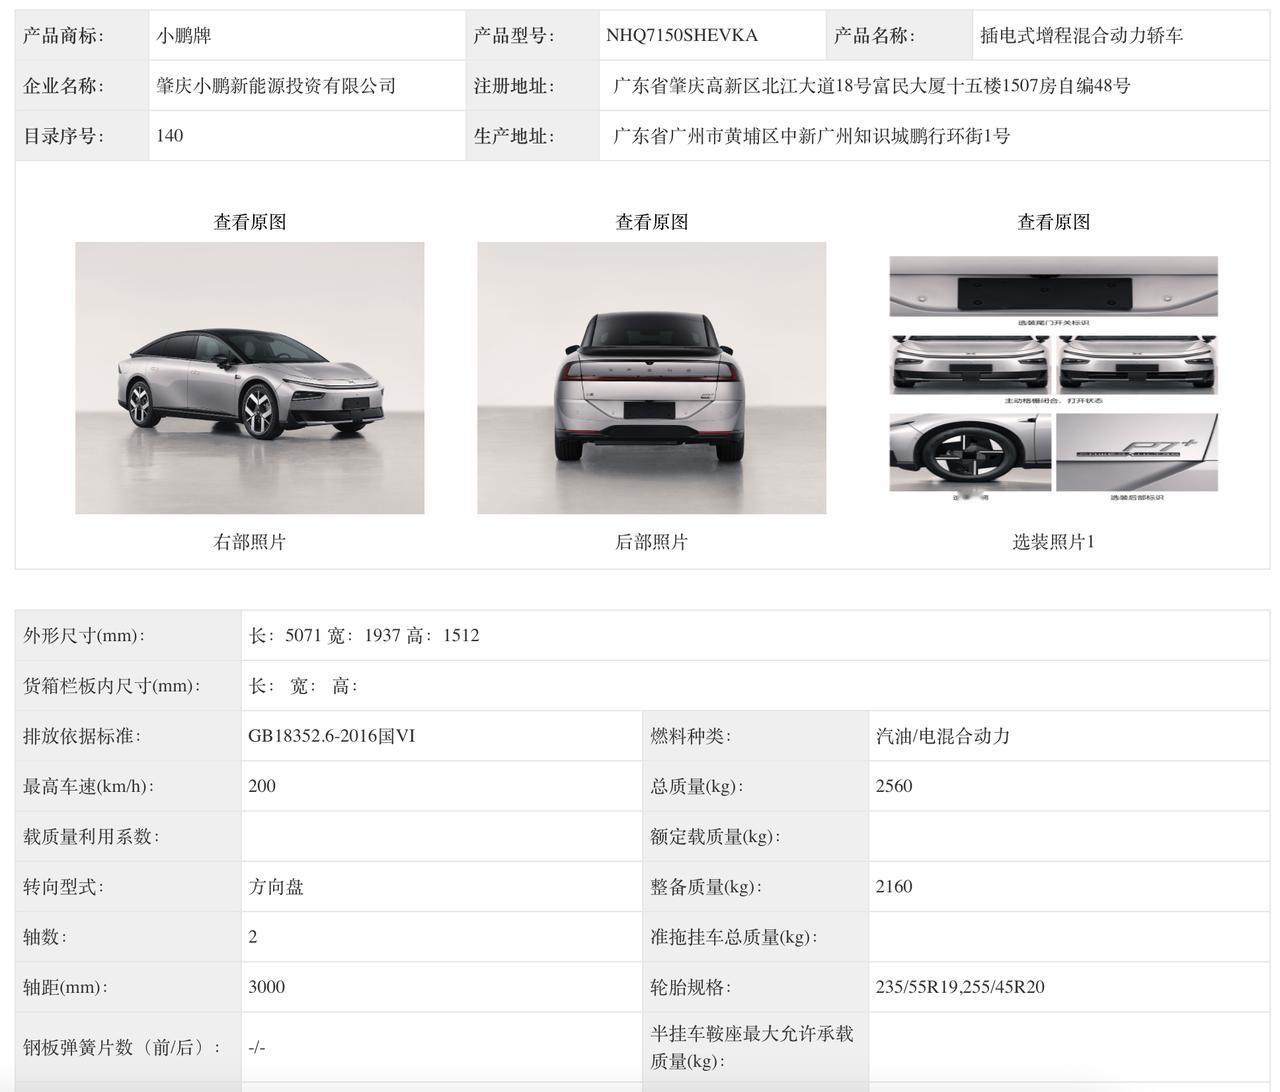This screenshot has width=1280, height=1092.
Task: Click the 右部照片 car thumbnail
Action: coord(250,378)
